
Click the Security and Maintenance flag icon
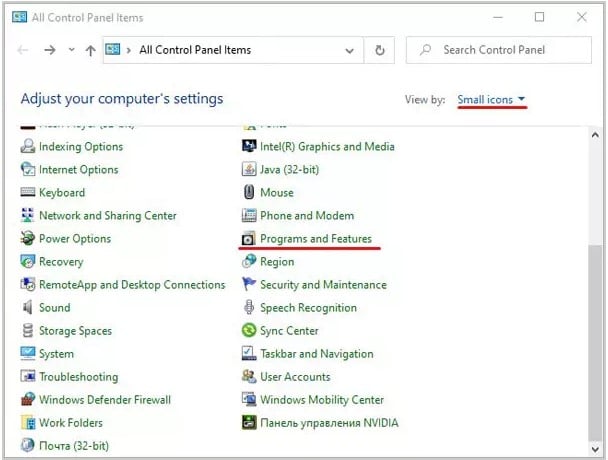point(249,284)
